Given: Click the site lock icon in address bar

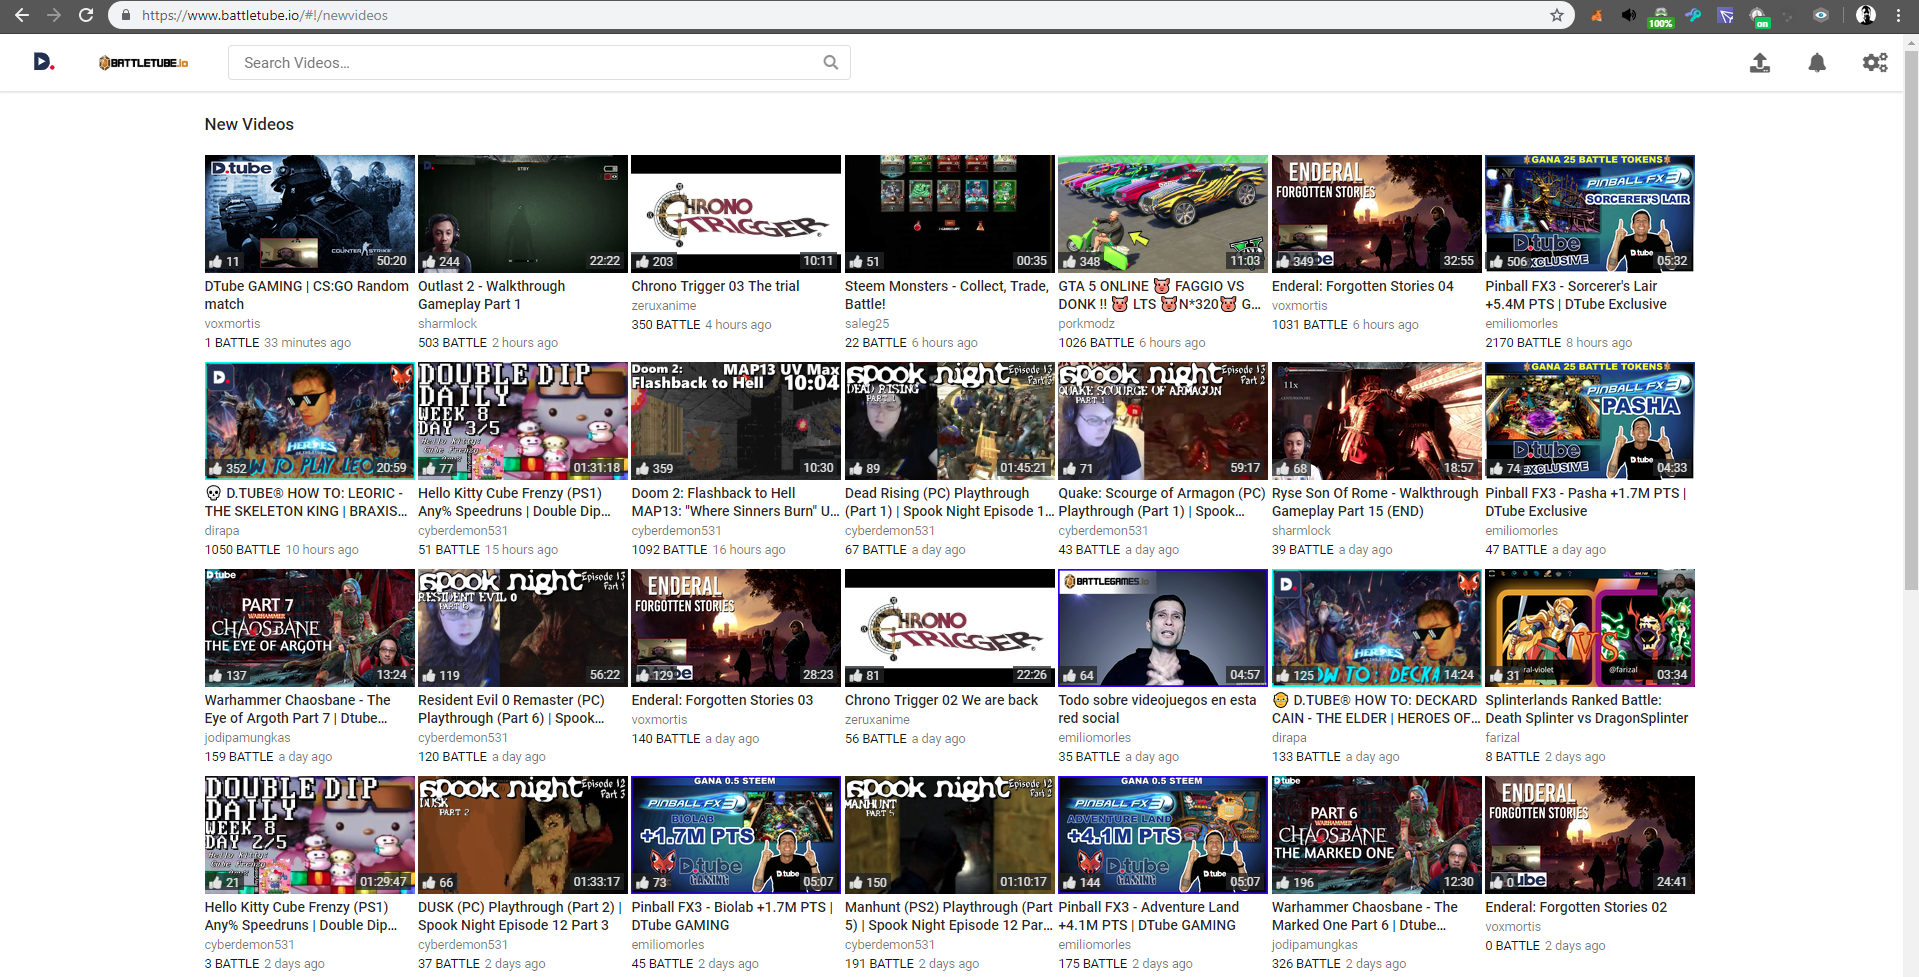Looking at the screenshot, I should [126, 15].
